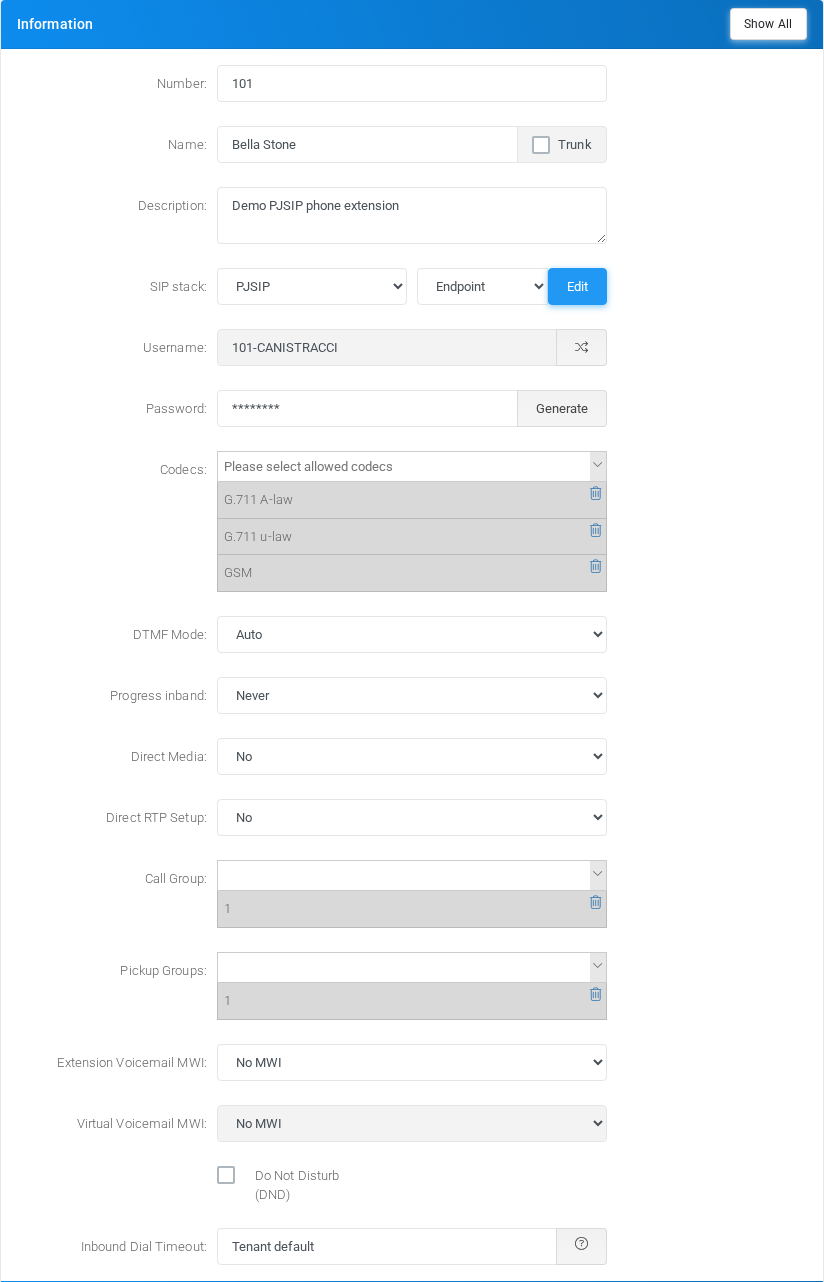The width and height of the screenshot is (824, 1282).
Task: Remove Pickup Group 1 with trash icon
Action: click(x=596, y=994)
